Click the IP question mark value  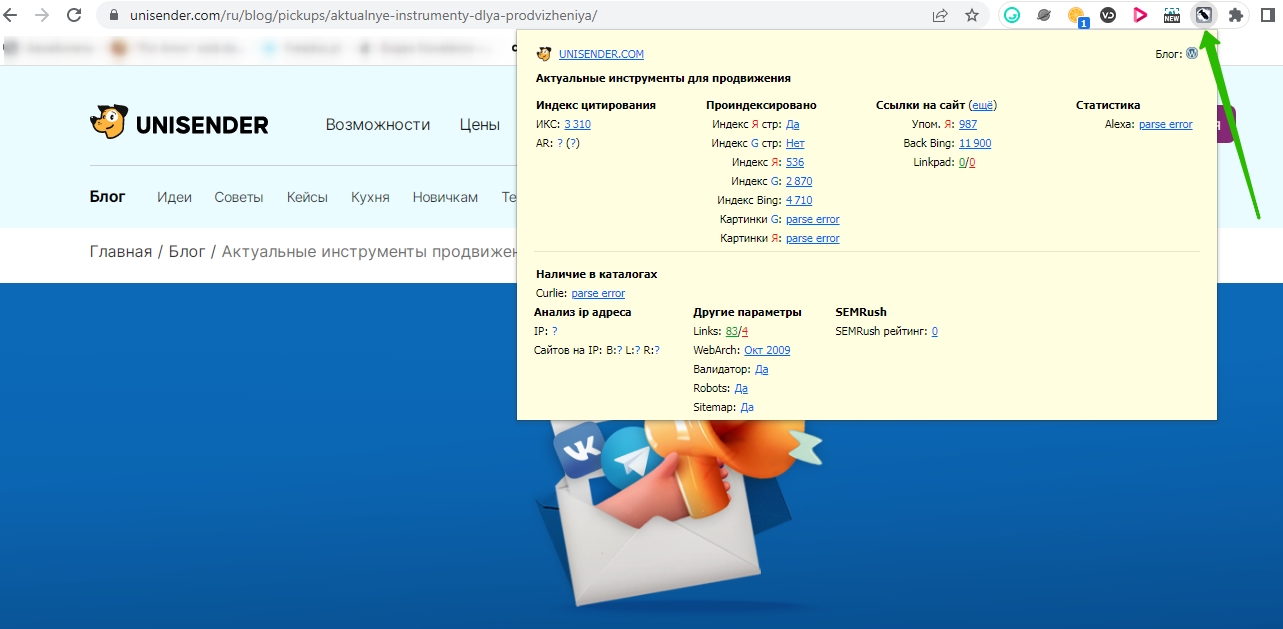pyautogui.click(x=554, y=331)
